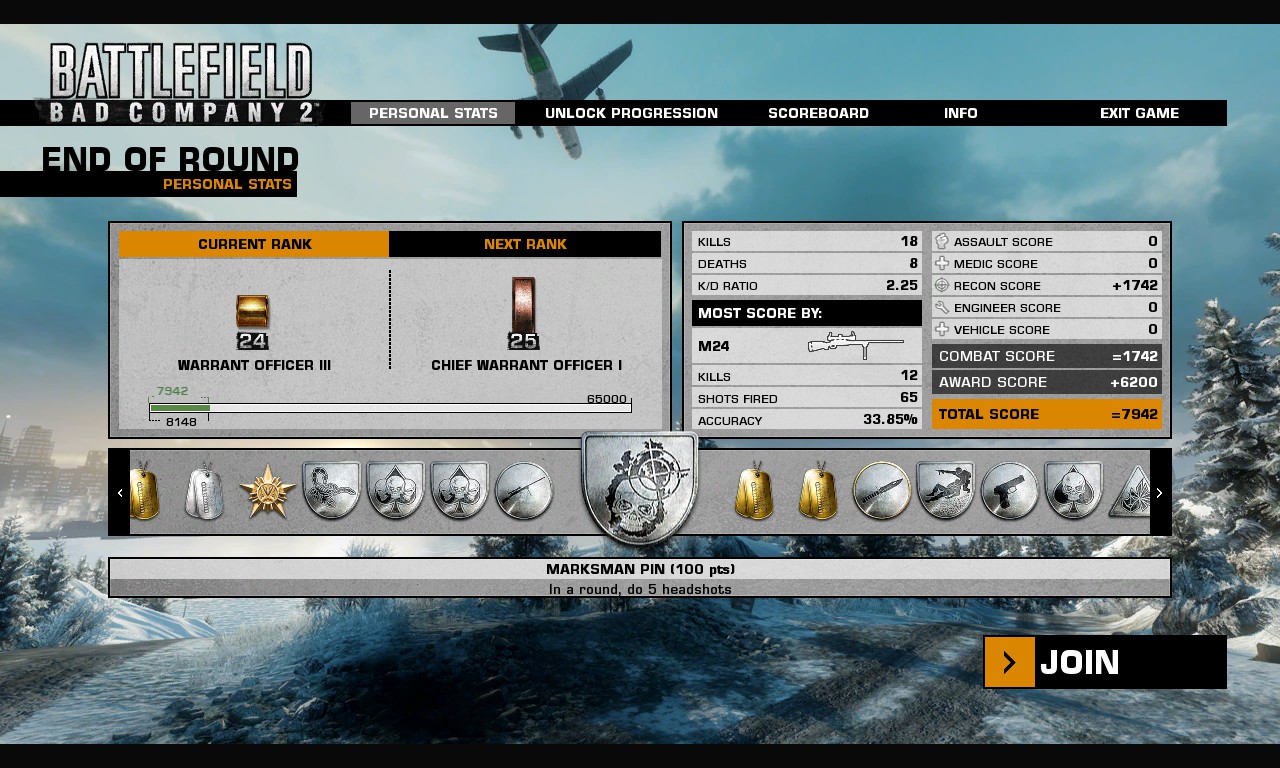This screenshot has width=1280, height=768.
Task: Click the Shots Fired row
Action: 807,398
